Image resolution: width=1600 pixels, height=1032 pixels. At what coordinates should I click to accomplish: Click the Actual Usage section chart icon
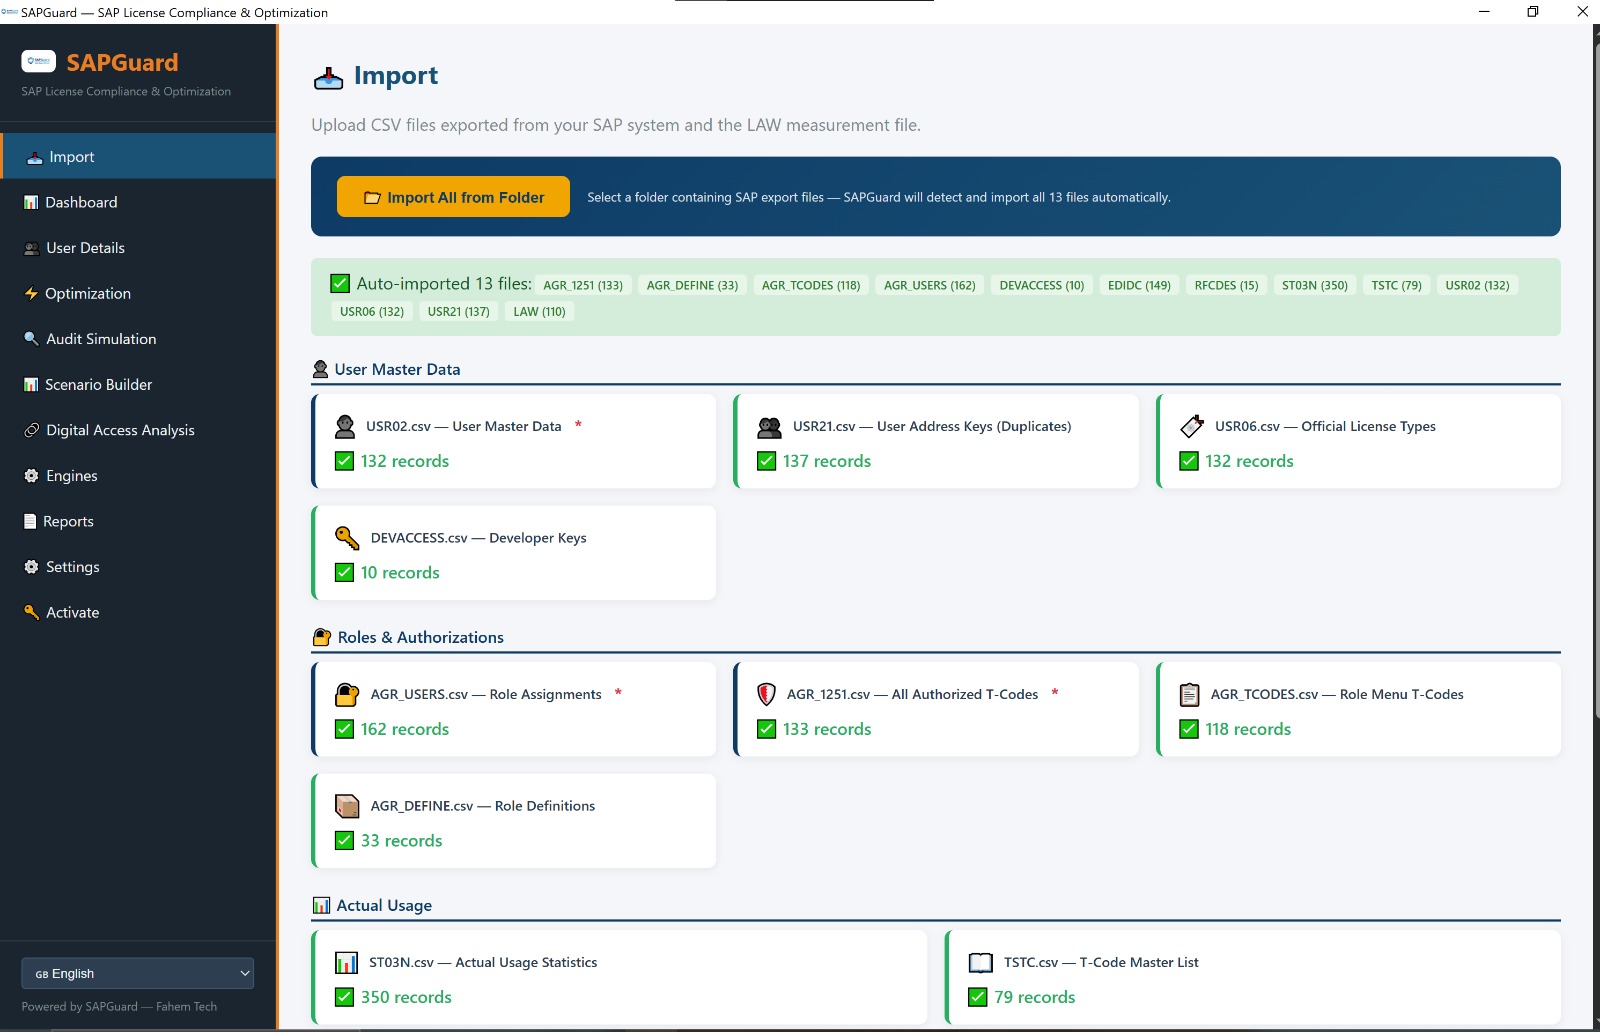point(321,905)
